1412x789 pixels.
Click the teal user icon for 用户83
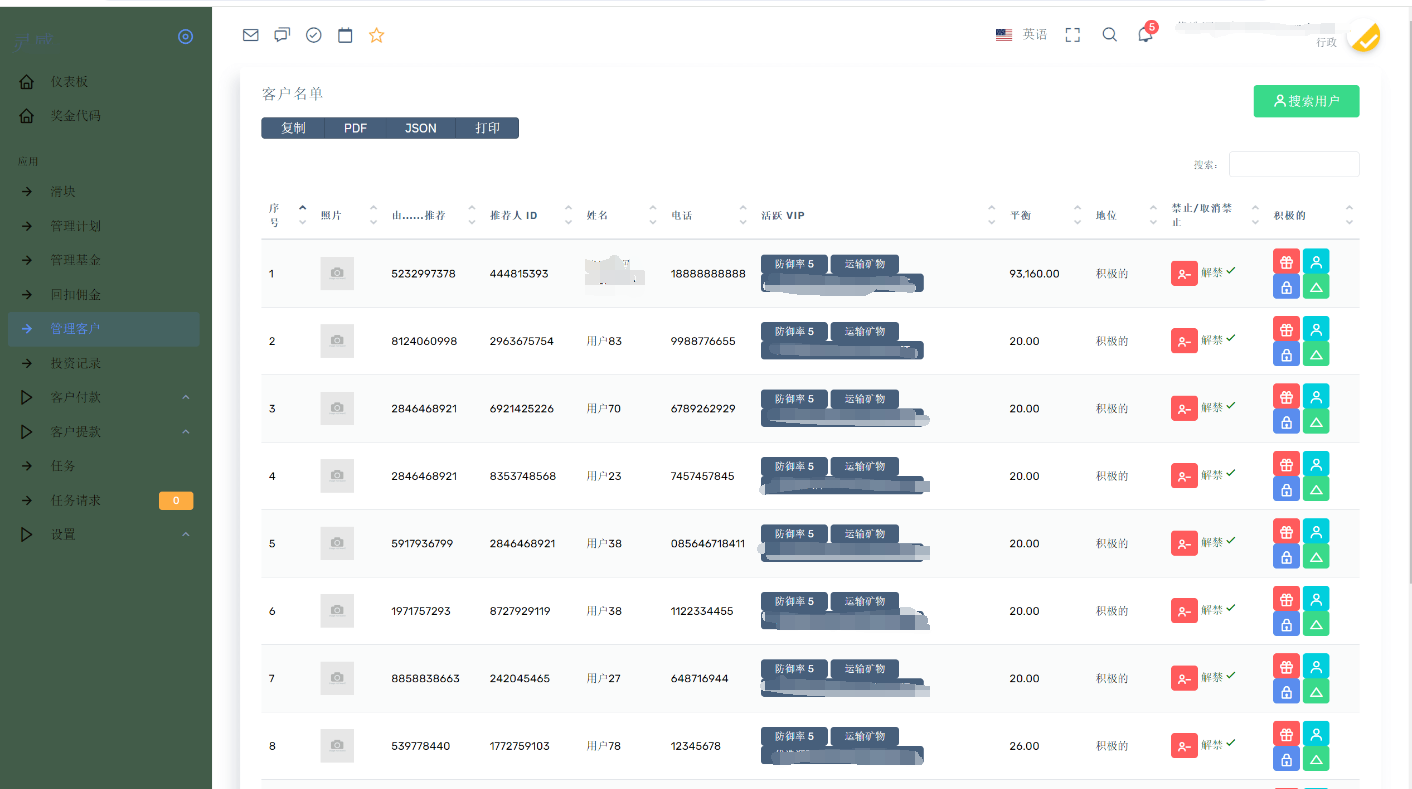click(x=1316, y=329)
